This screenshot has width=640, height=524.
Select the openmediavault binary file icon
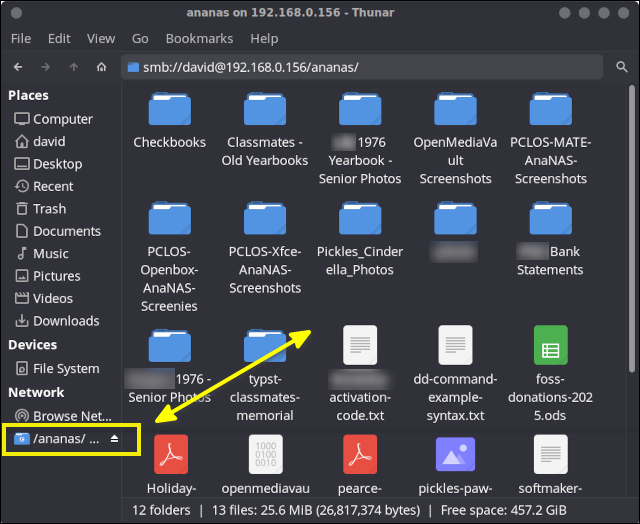tap(265, 456)
